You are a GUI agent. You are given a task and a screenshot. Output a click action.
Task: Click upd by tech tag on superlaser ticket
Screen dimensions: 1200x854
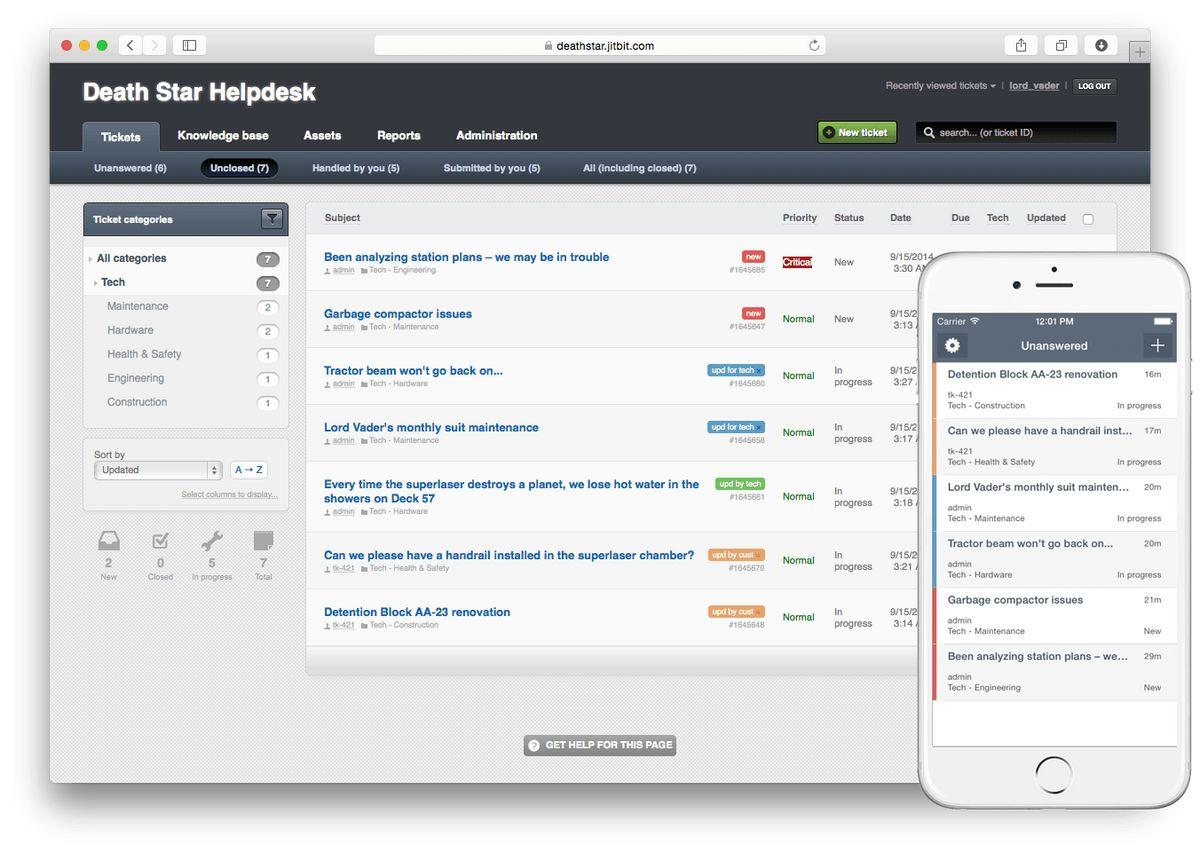coord(740,484)
